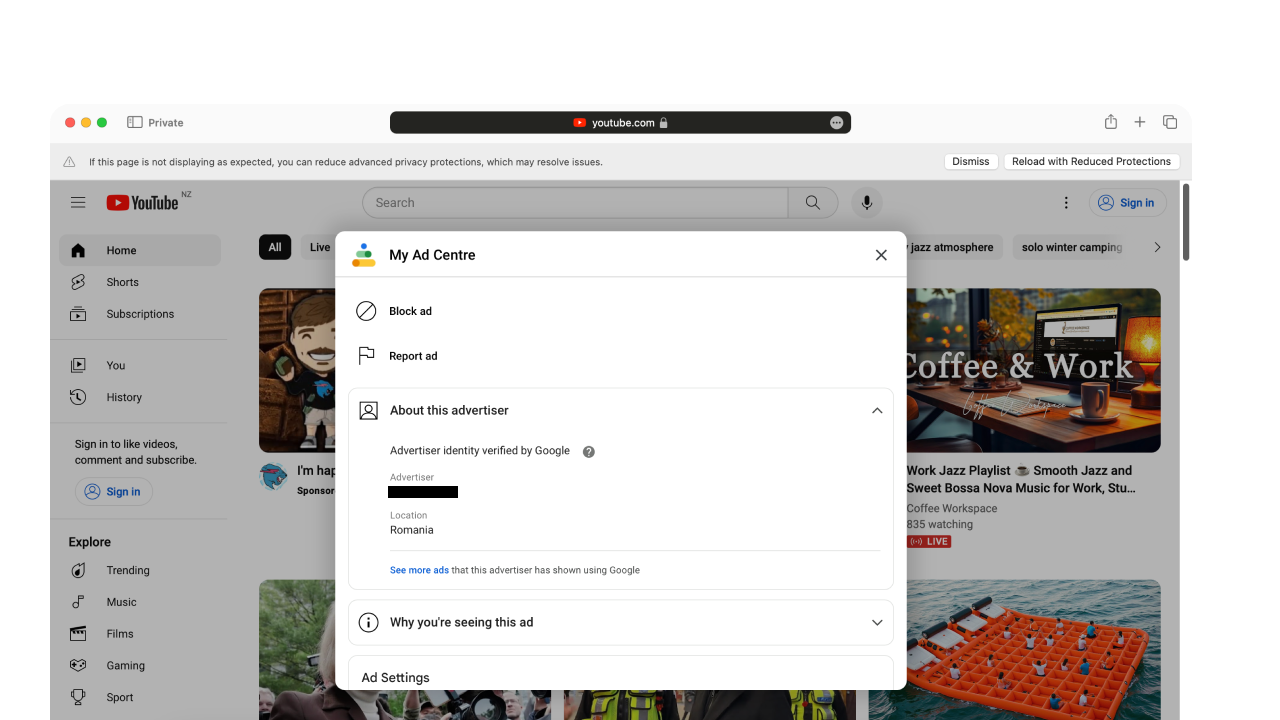Expand Why you're seeing this ad
The height and width of the screenshot is (720, 1280).
pyautogui.click(x=877, y=622)
